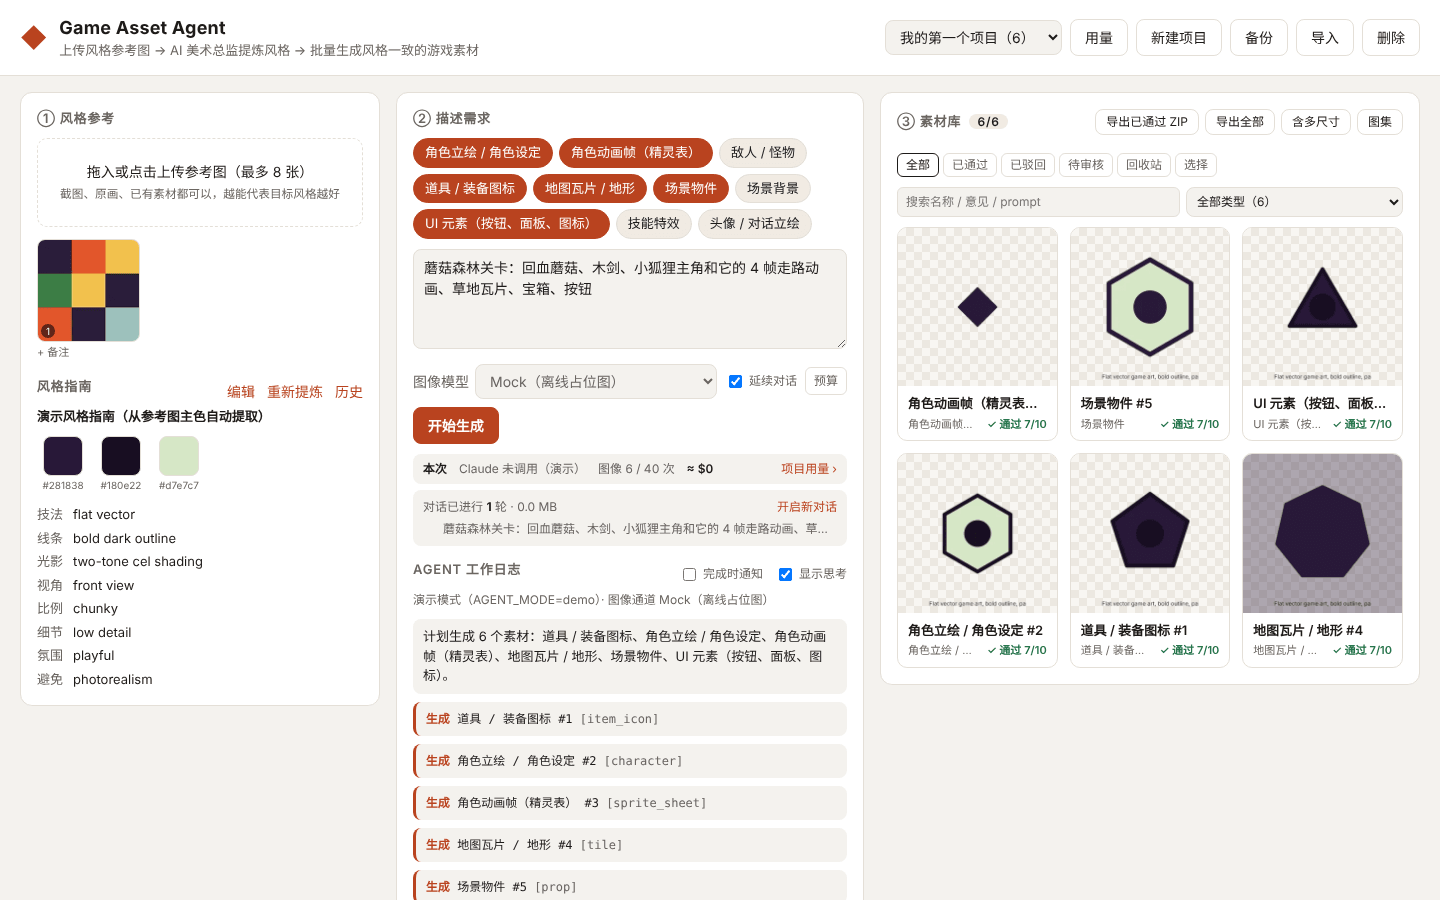Open the 角色立绘 / 角色设定 #2 asset thumbnail

tap(977, 533)
